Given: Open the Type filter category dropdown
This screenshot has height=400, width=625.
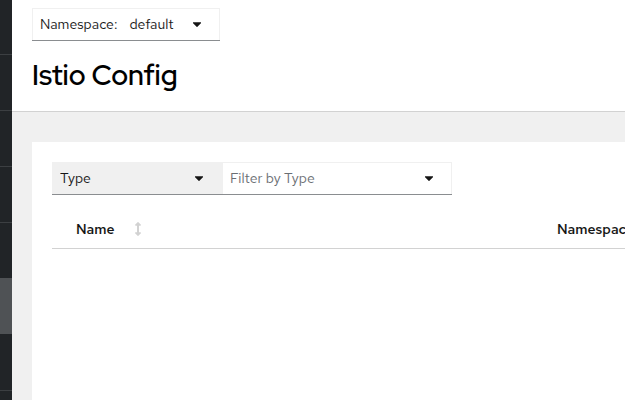Looking at the screenshot, I should tap(137, 178).
